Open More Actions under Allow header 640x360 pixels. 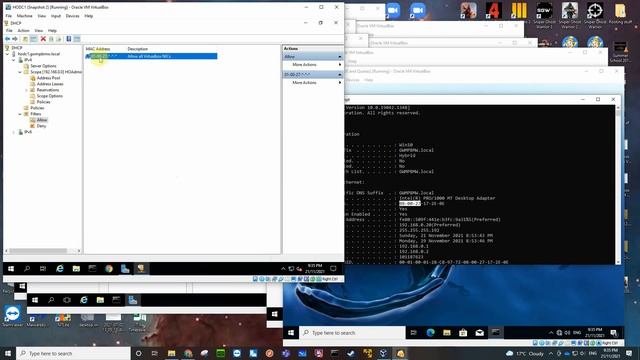point(313,65)
